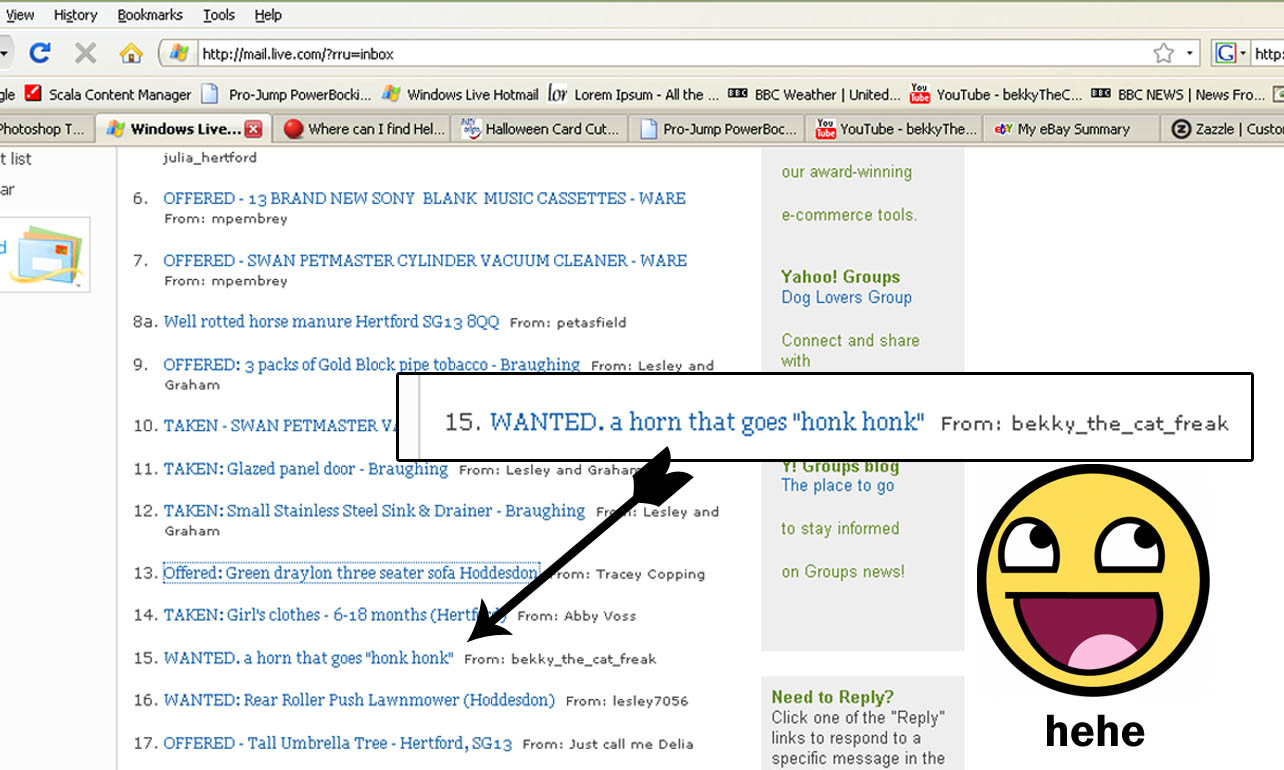Open the address bar history dropdown arrow
Viewport: 1284px width, 770px height.
[x=1190, y=54]
